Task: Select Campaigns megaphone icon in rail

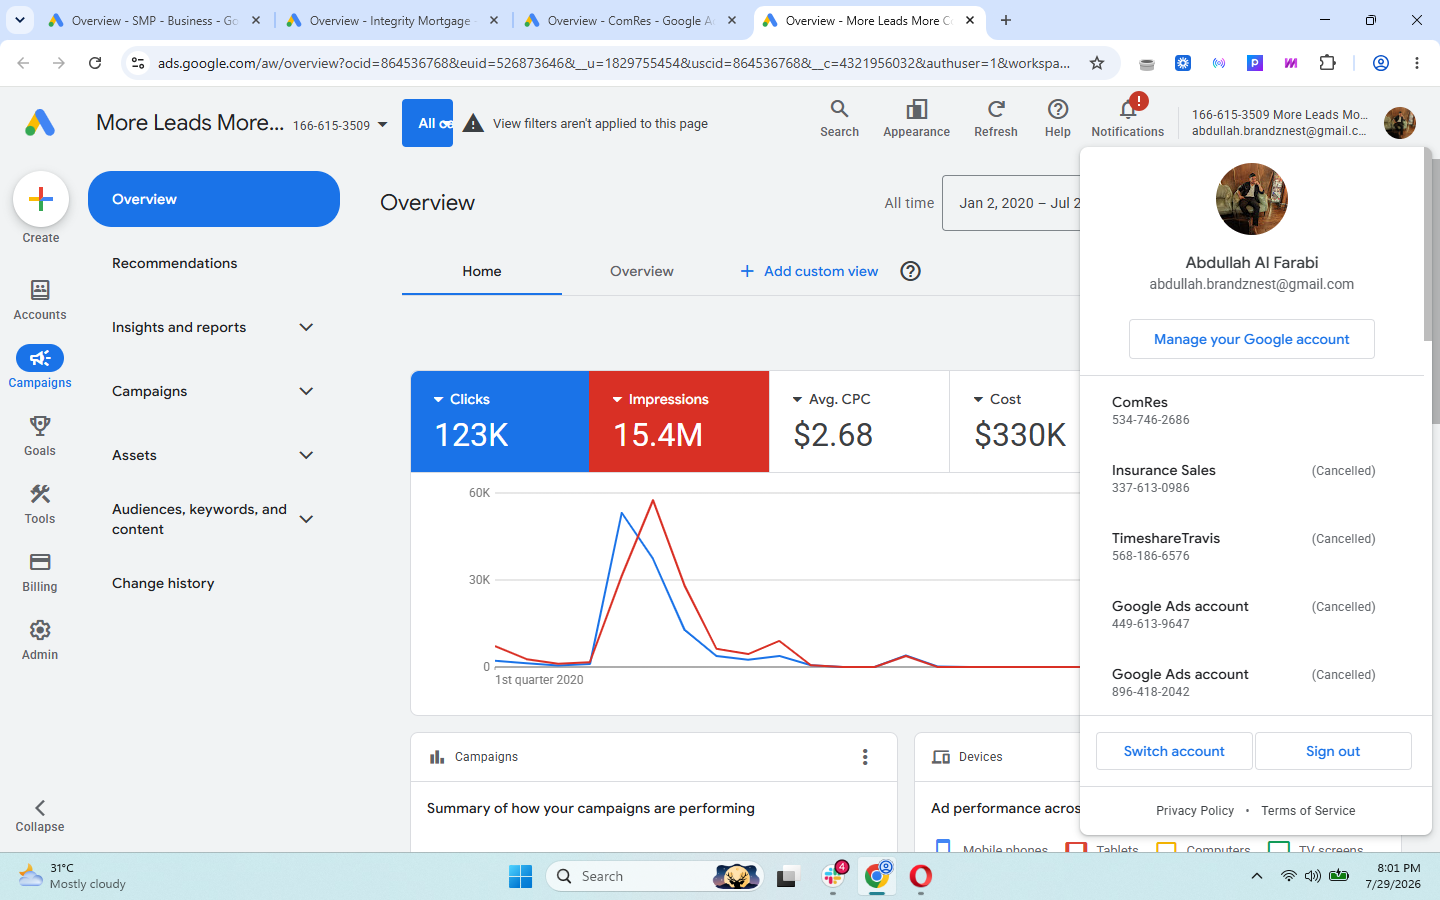Action: [x=40, y=358]
